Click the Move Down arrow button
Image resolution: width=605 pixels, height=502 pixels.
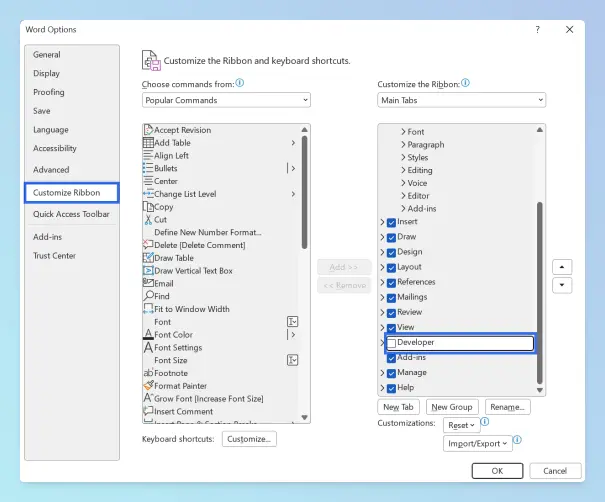click(562, 286)
